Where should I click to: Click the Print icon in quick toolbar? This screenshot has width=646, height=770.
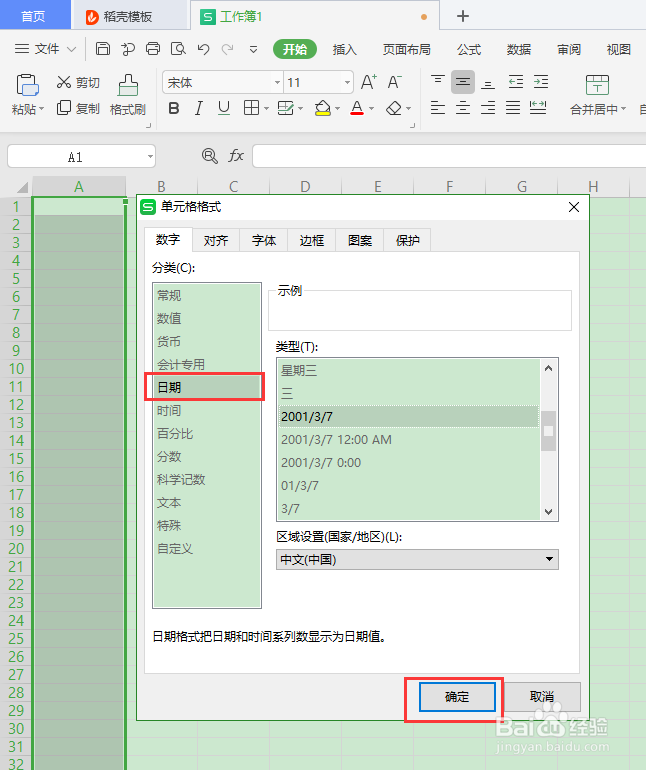point(153,49)
